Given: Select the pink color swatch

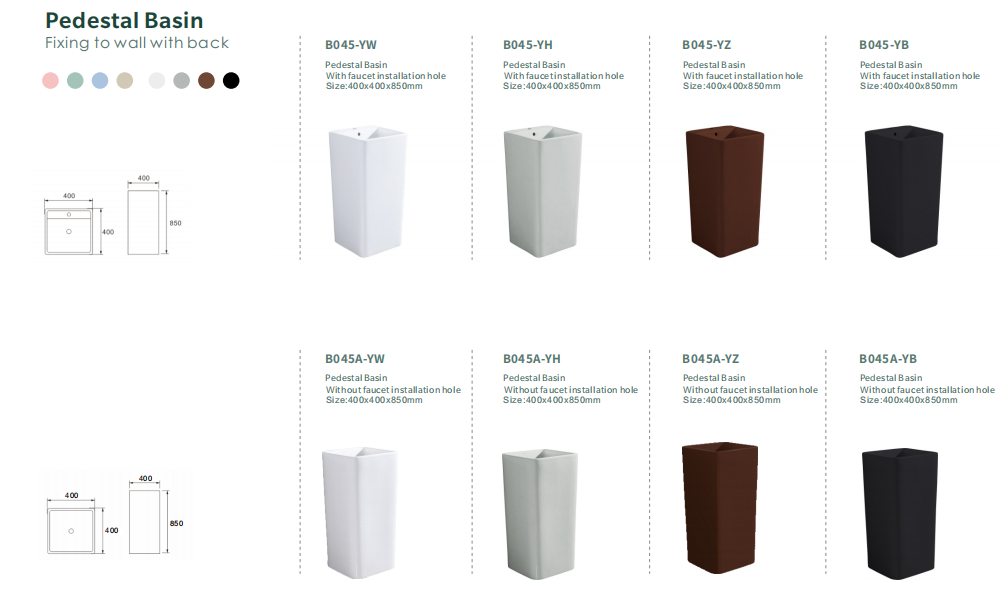Looking at the screenshot, I should click(x=51, y=81).
